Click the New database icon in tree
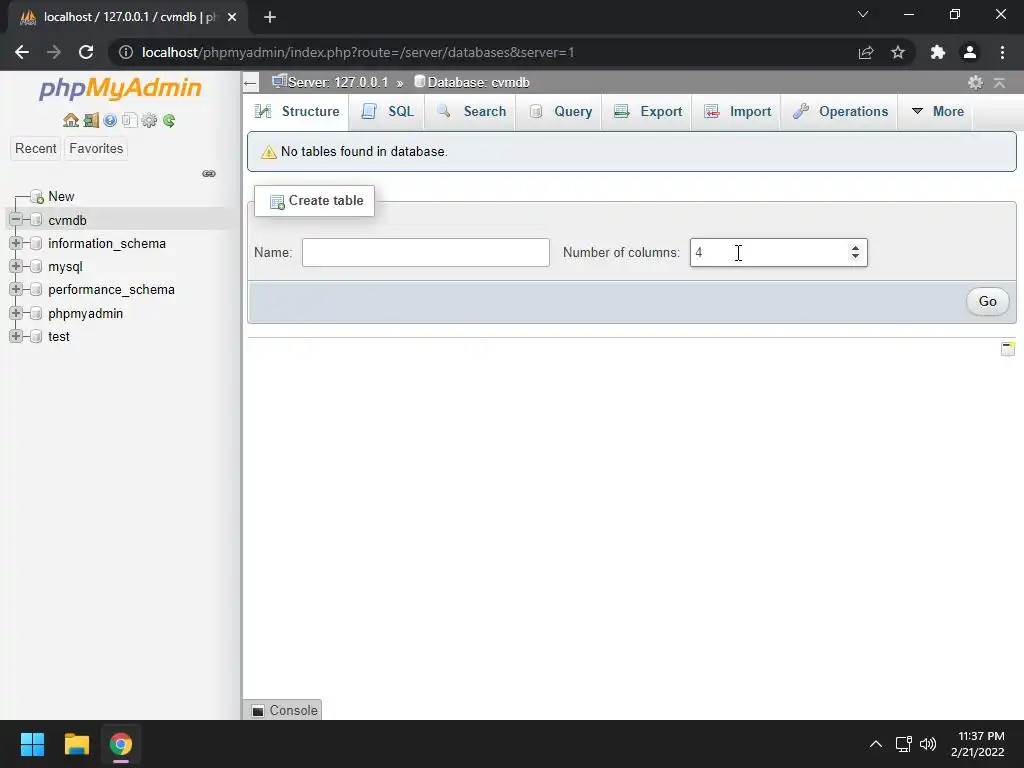Viewport: 1024px width, 768px height. coord(37,197)
